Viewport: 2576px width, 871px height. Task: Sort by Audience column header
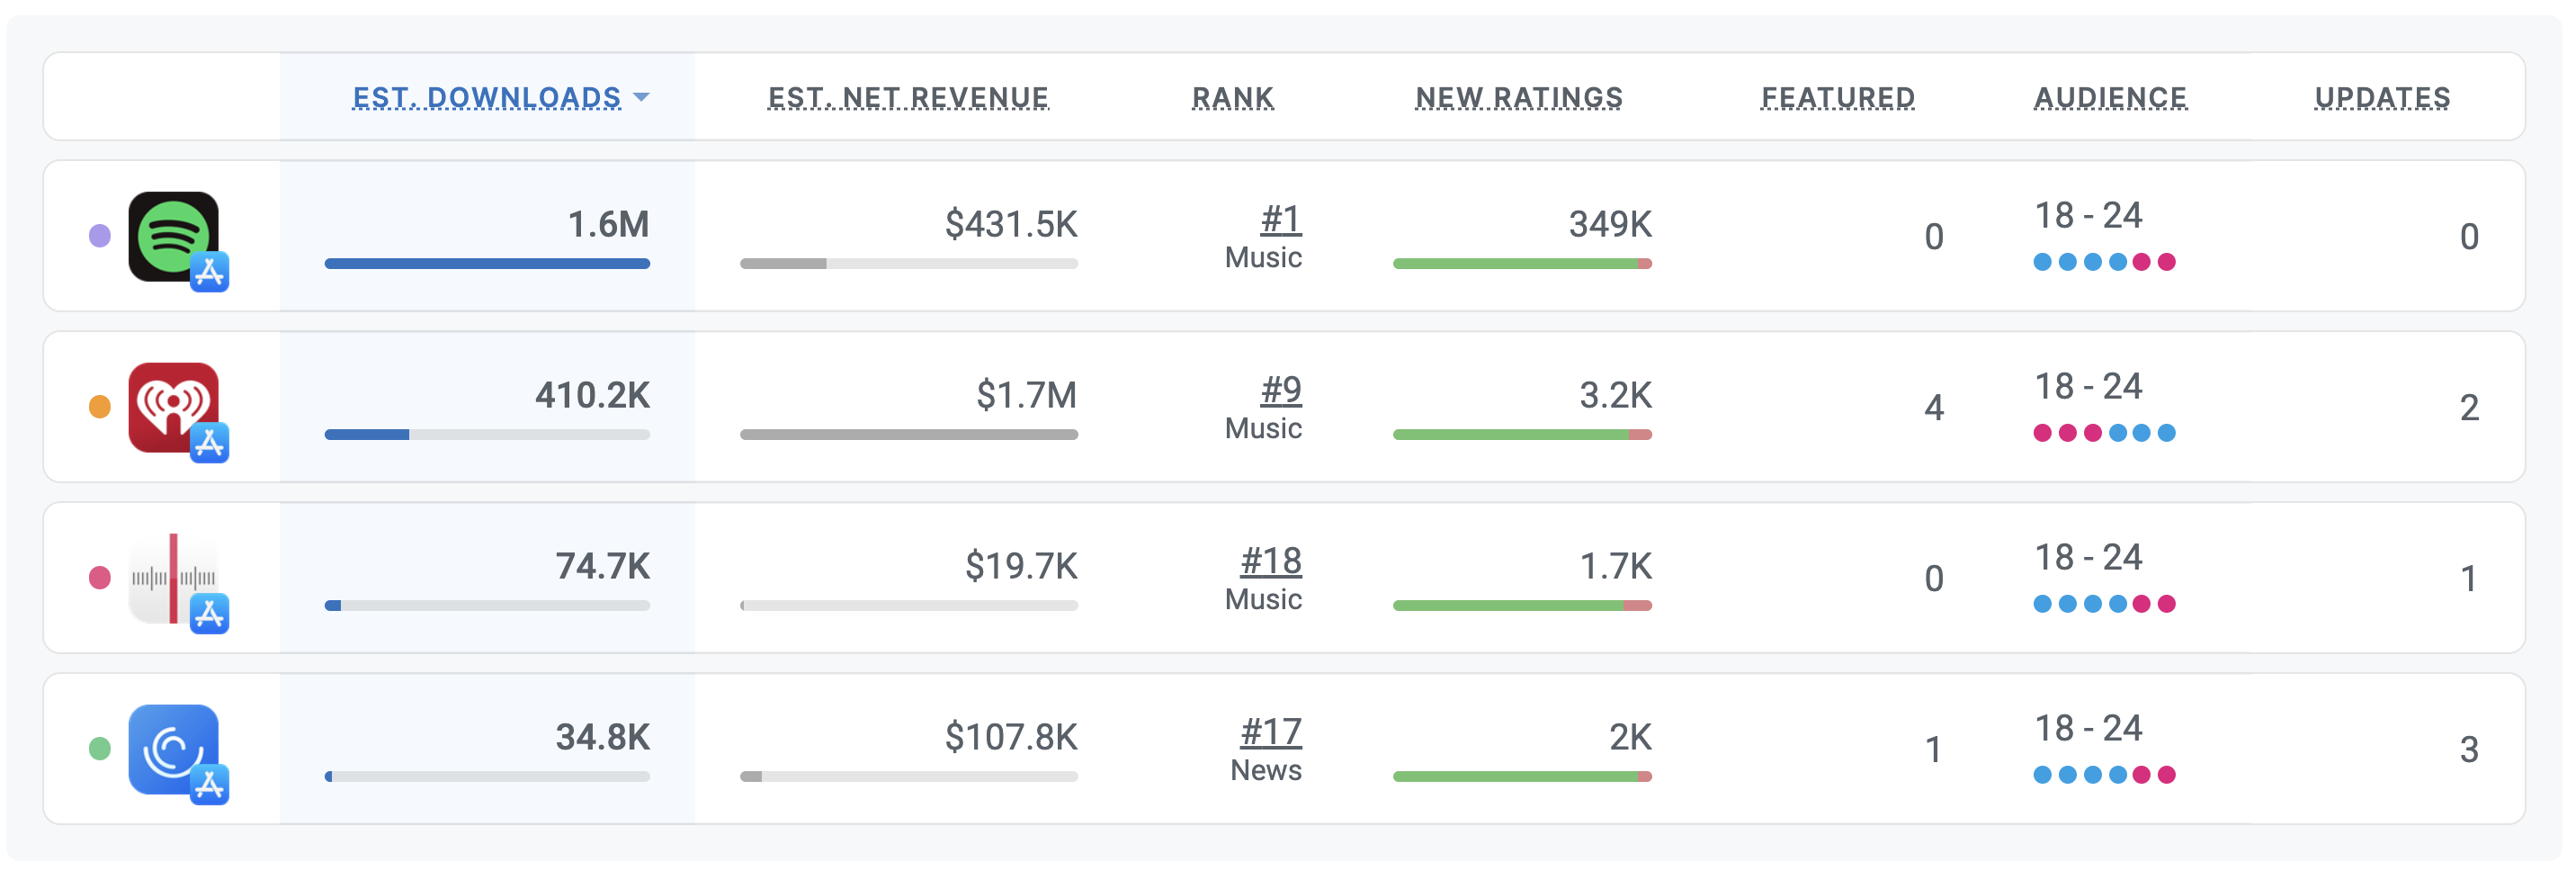[x=2111, y=98]
